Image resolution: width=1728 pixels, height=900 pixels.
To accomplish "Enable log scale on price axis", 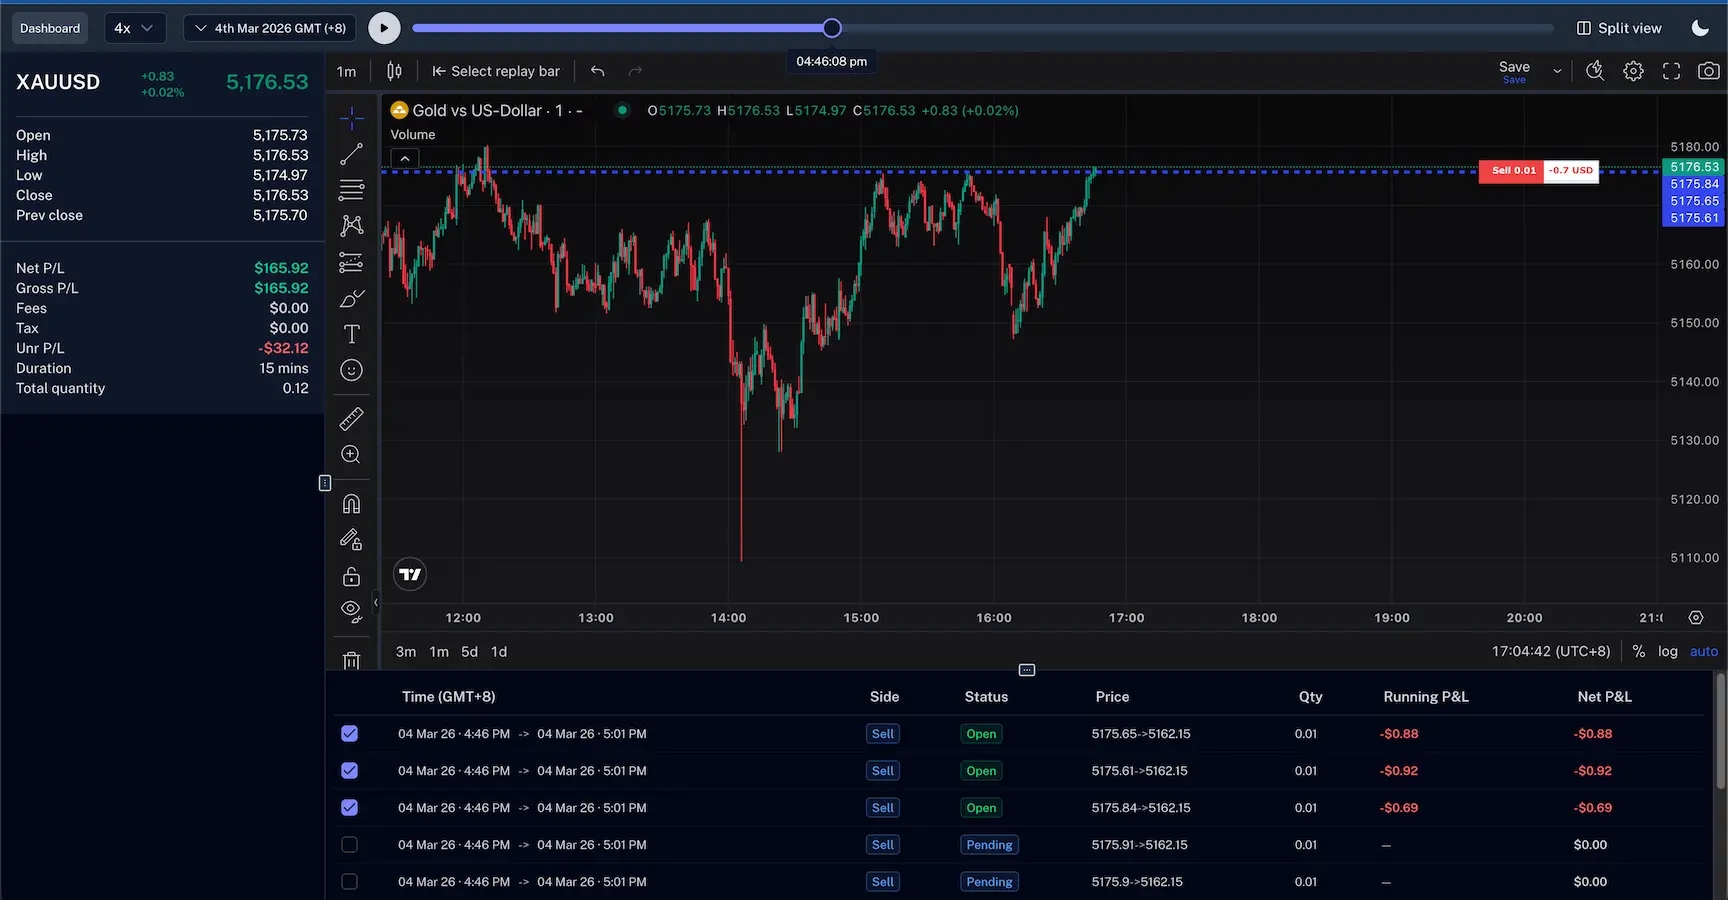I will click(x=1668, y=651).
